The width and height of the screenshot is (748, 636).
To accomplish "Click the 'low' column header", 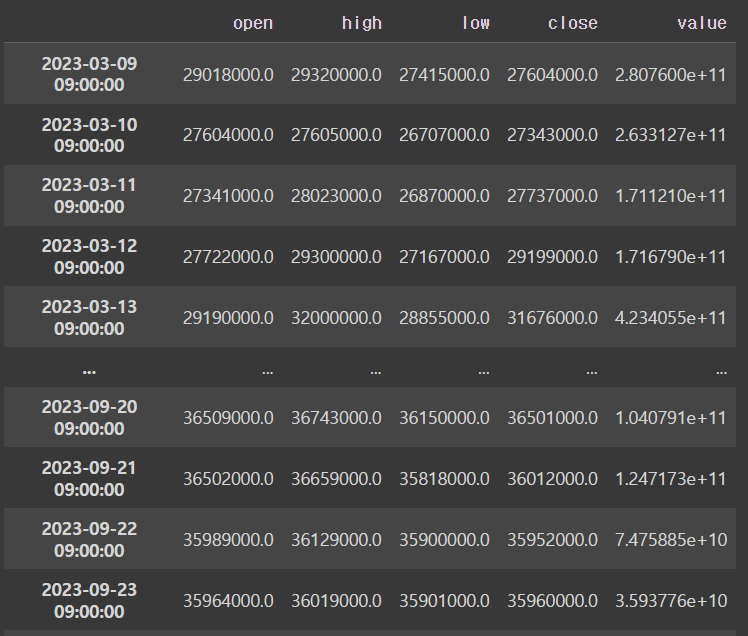I will click(x=475, y=23).
